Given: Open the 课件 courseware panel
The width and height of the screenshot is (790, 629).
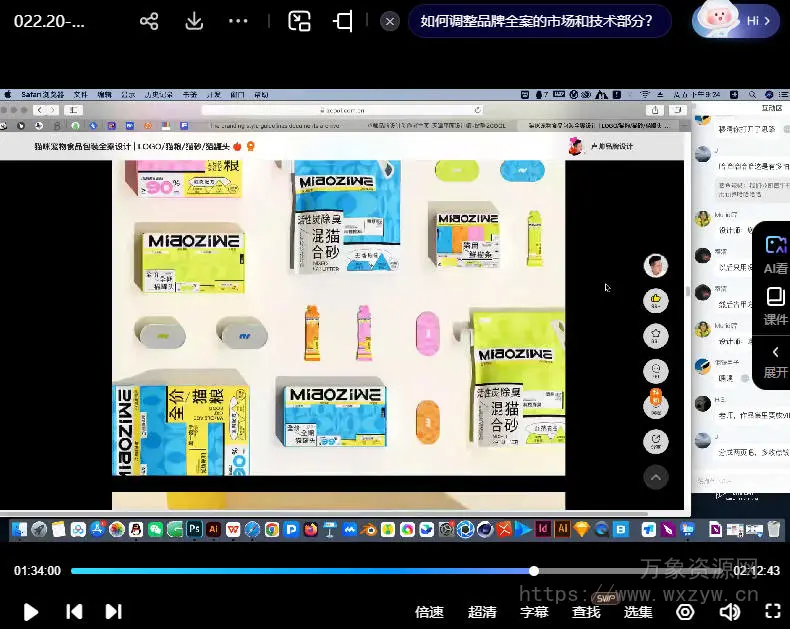Looking at the screenshot, I should click(775, 305).
